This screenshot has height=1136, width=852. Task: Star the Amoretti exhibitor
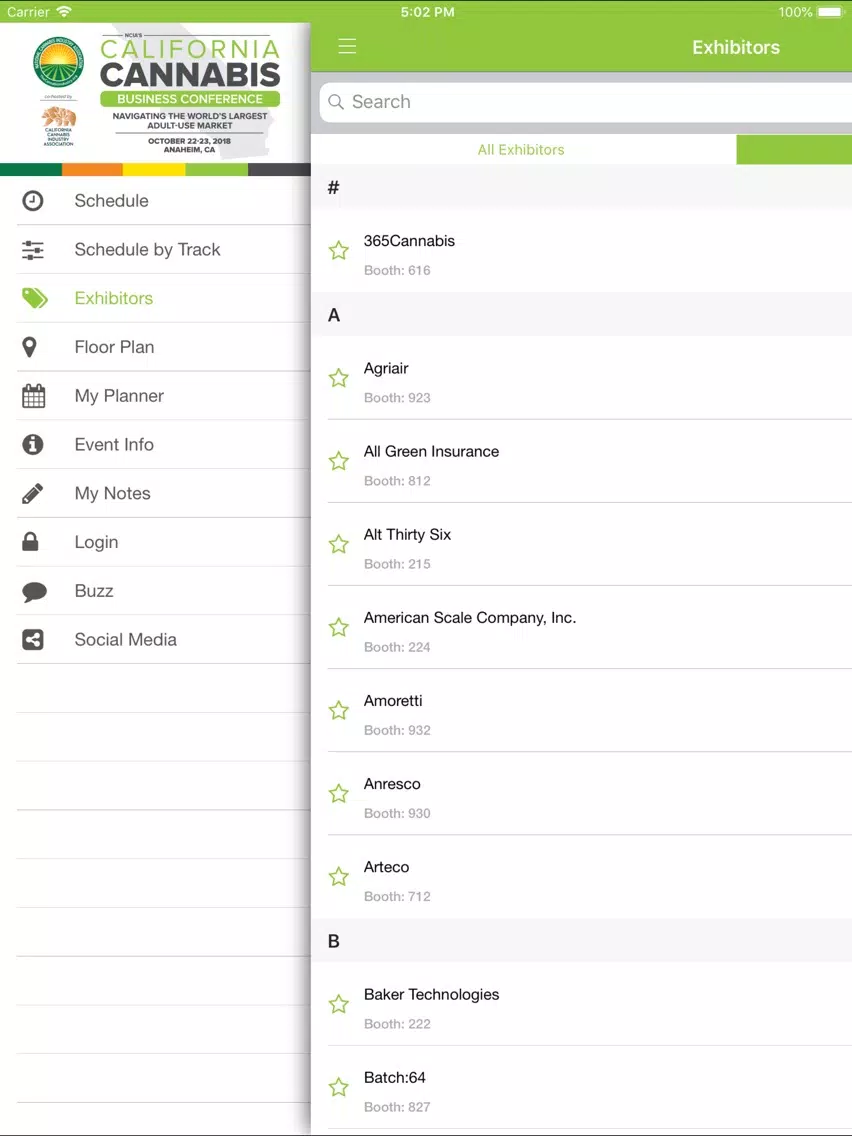coord(338,711)
